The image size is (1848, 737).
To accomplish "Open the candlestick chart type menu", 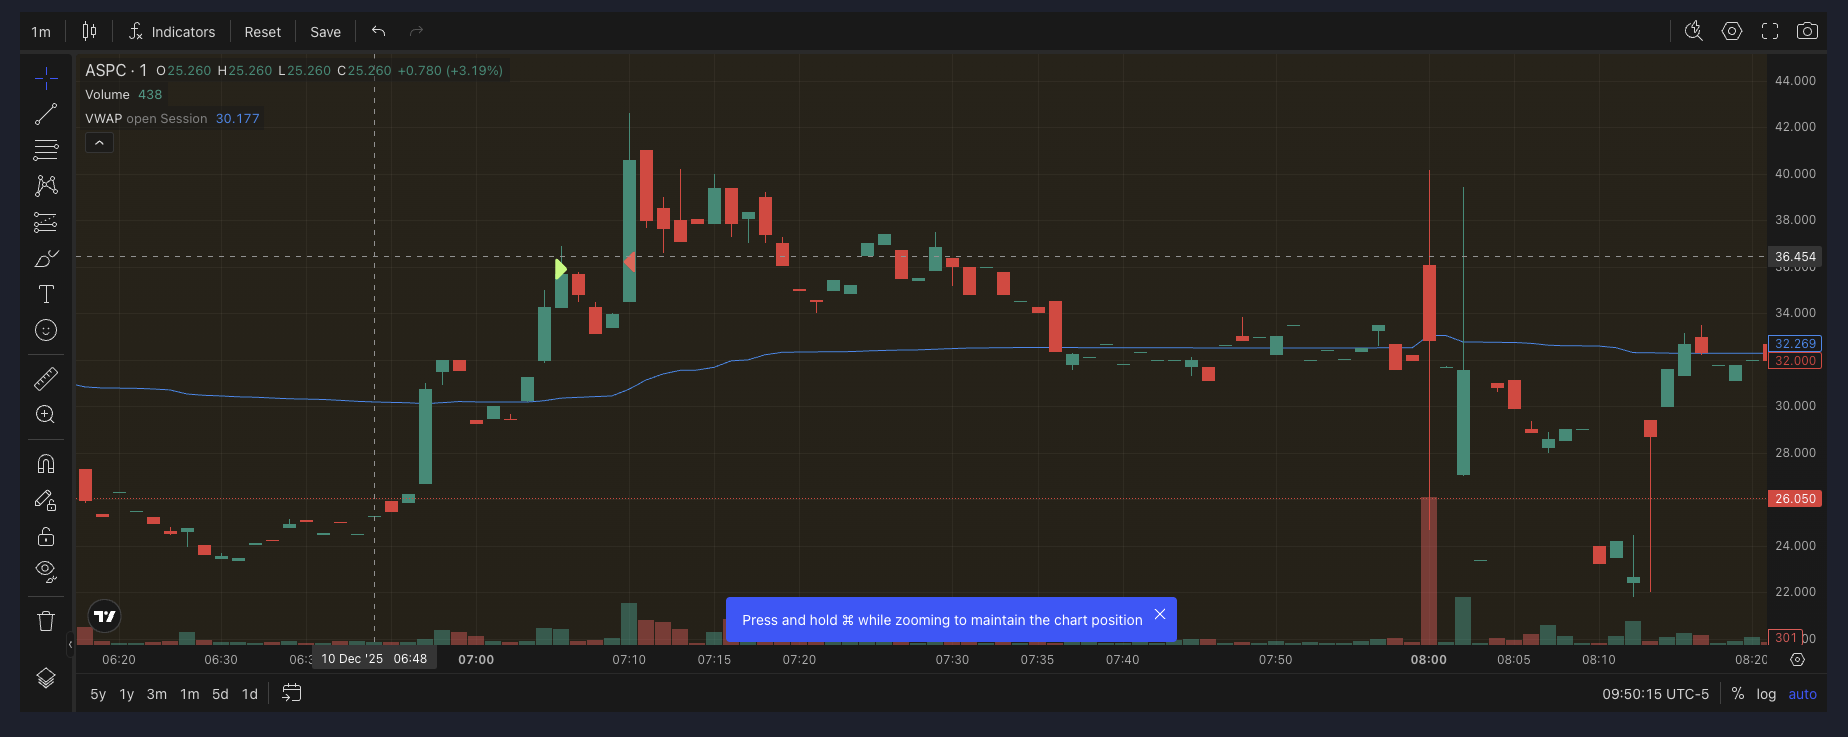I will point(89,31).
